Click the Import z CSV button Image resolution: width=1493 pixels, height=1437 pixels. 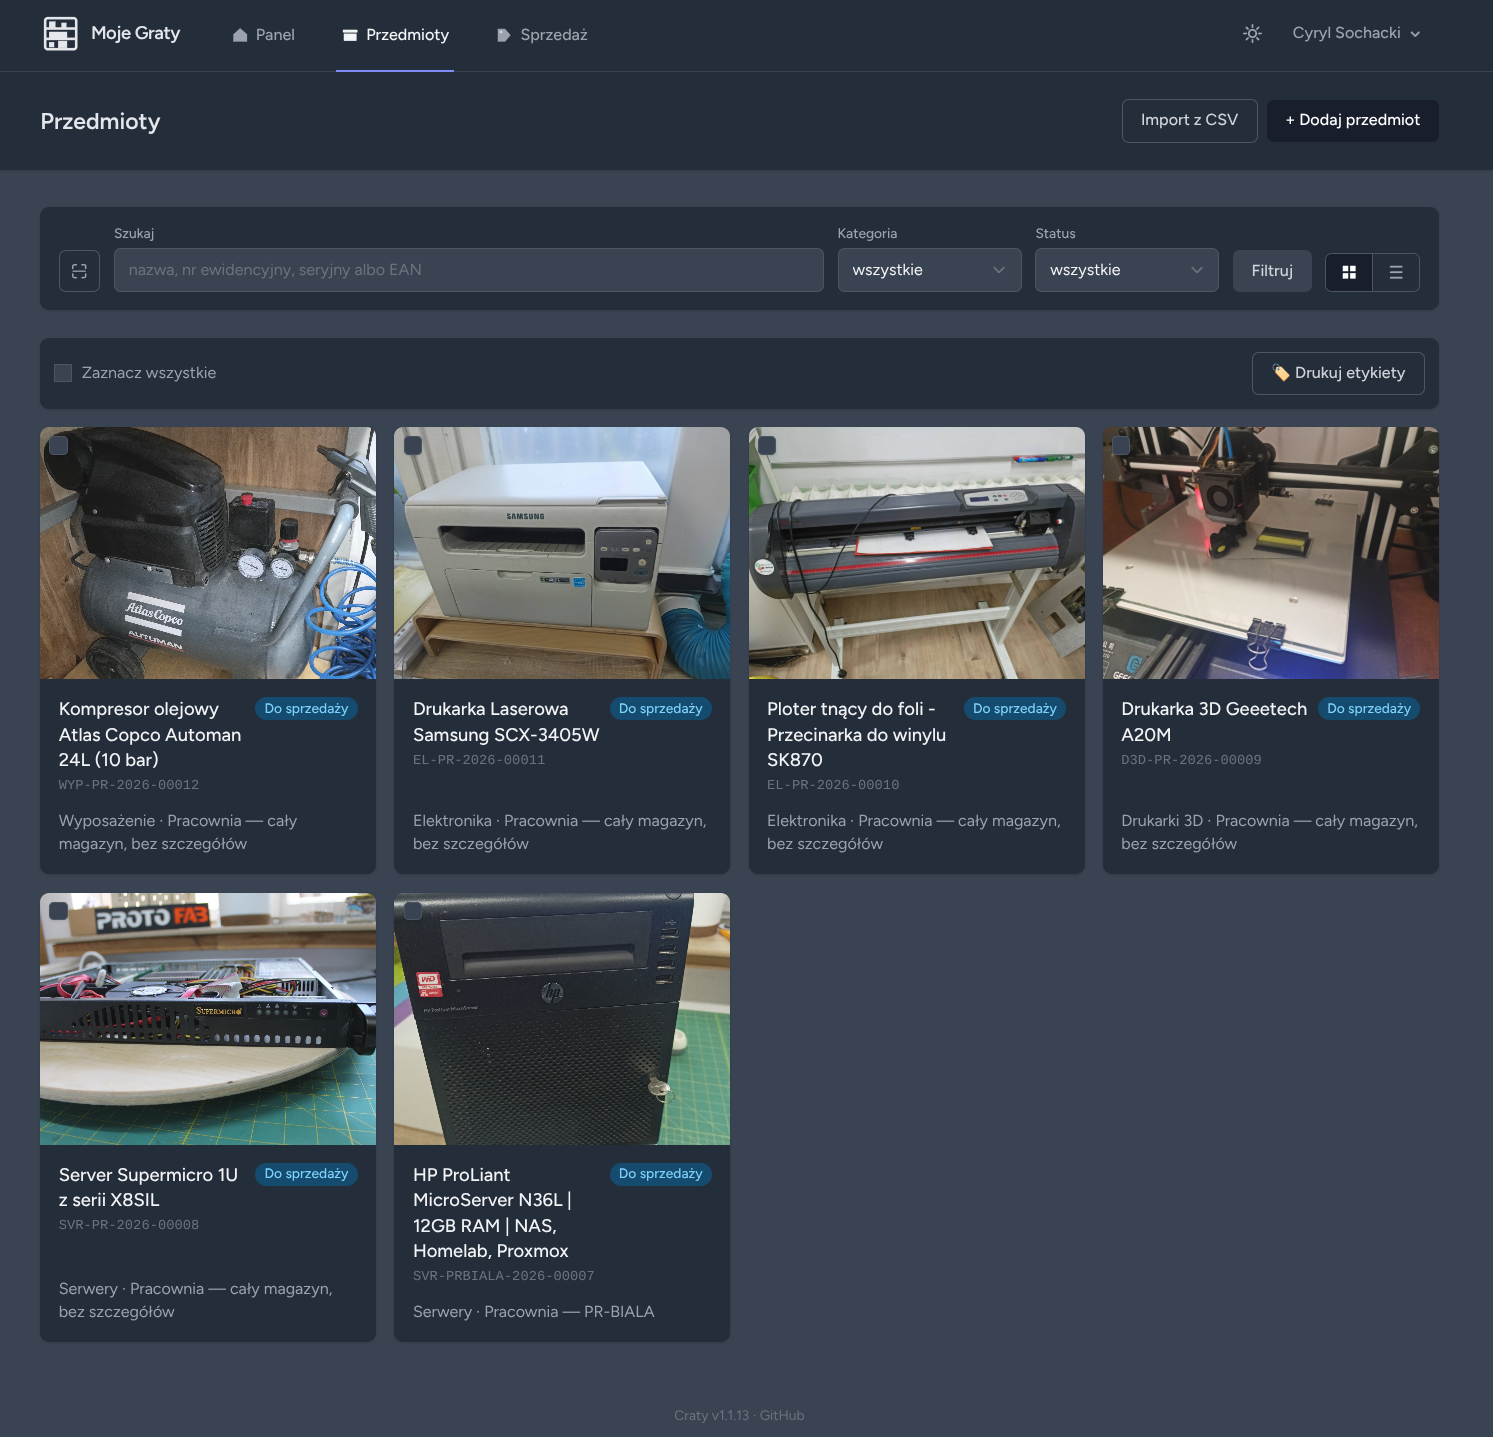point(1189,121)
